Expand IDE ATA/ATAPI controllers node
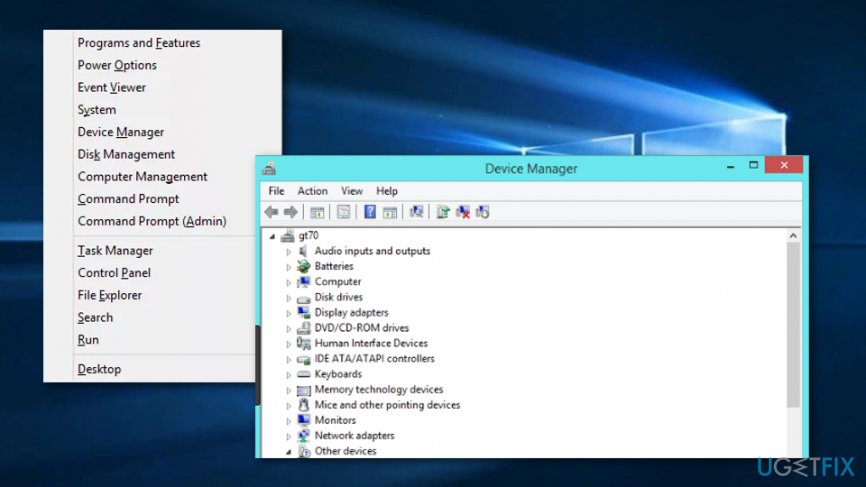 click(x=288, y=359)
